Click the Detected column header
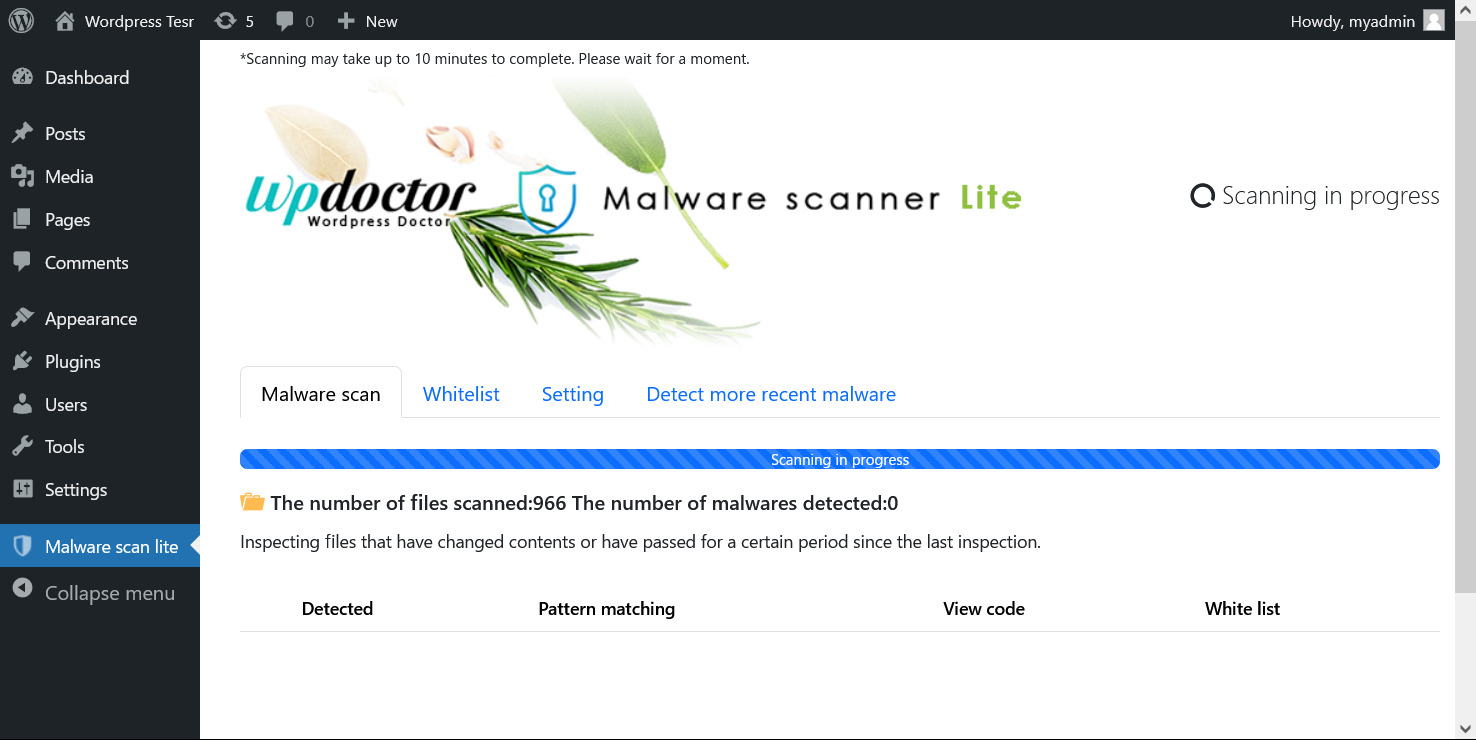Viewport: 1476px width, 740px height. pyautogui.click(x=337, y=608)
